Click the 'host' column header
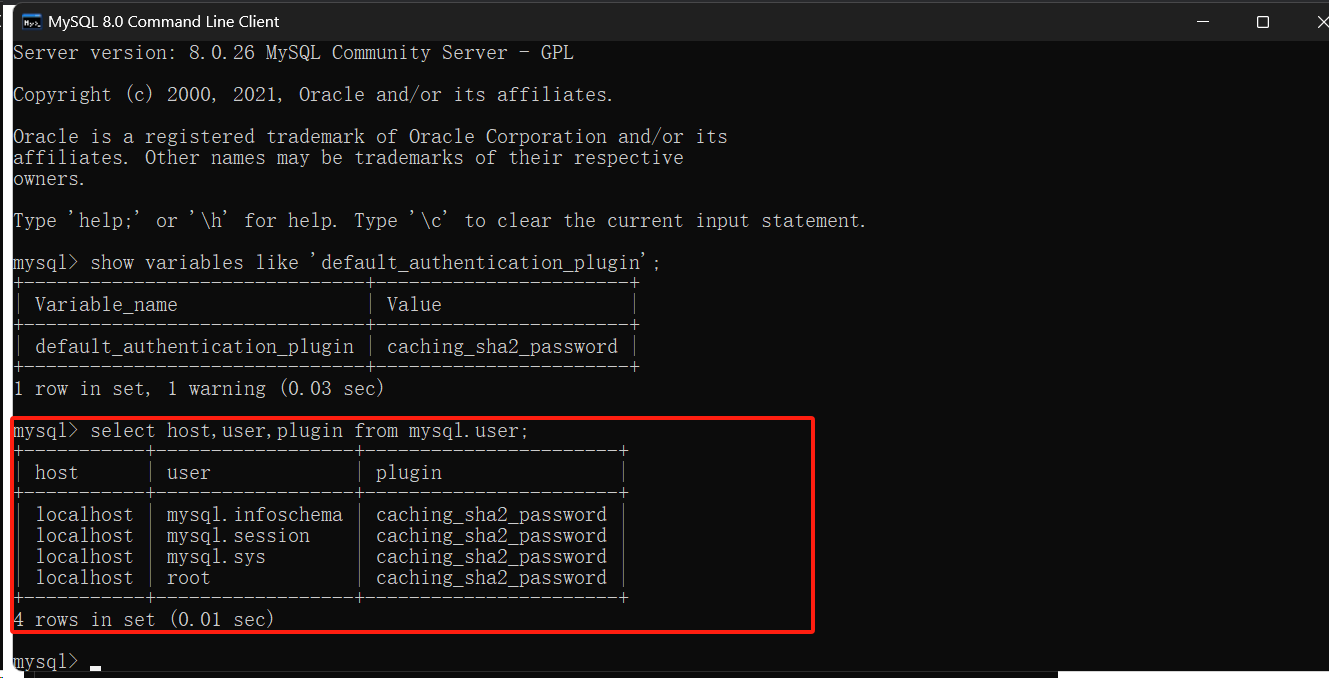 click(x=56, y=473)
